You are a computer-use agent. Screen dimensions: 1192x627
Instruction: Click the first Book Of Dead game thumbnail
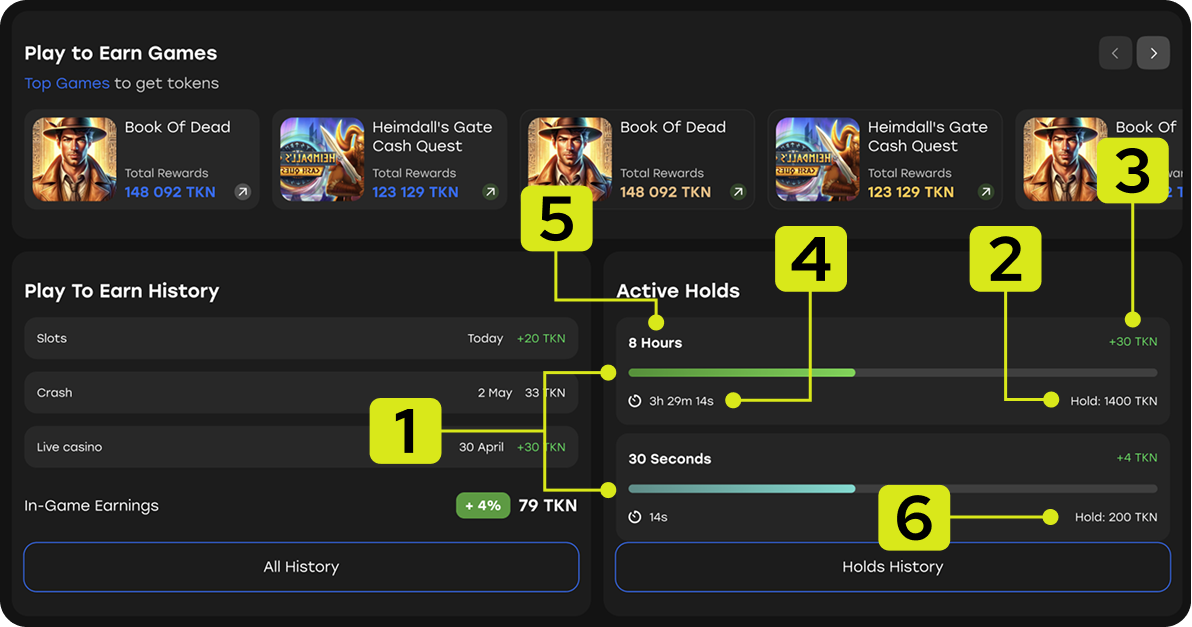click(74, 160)
